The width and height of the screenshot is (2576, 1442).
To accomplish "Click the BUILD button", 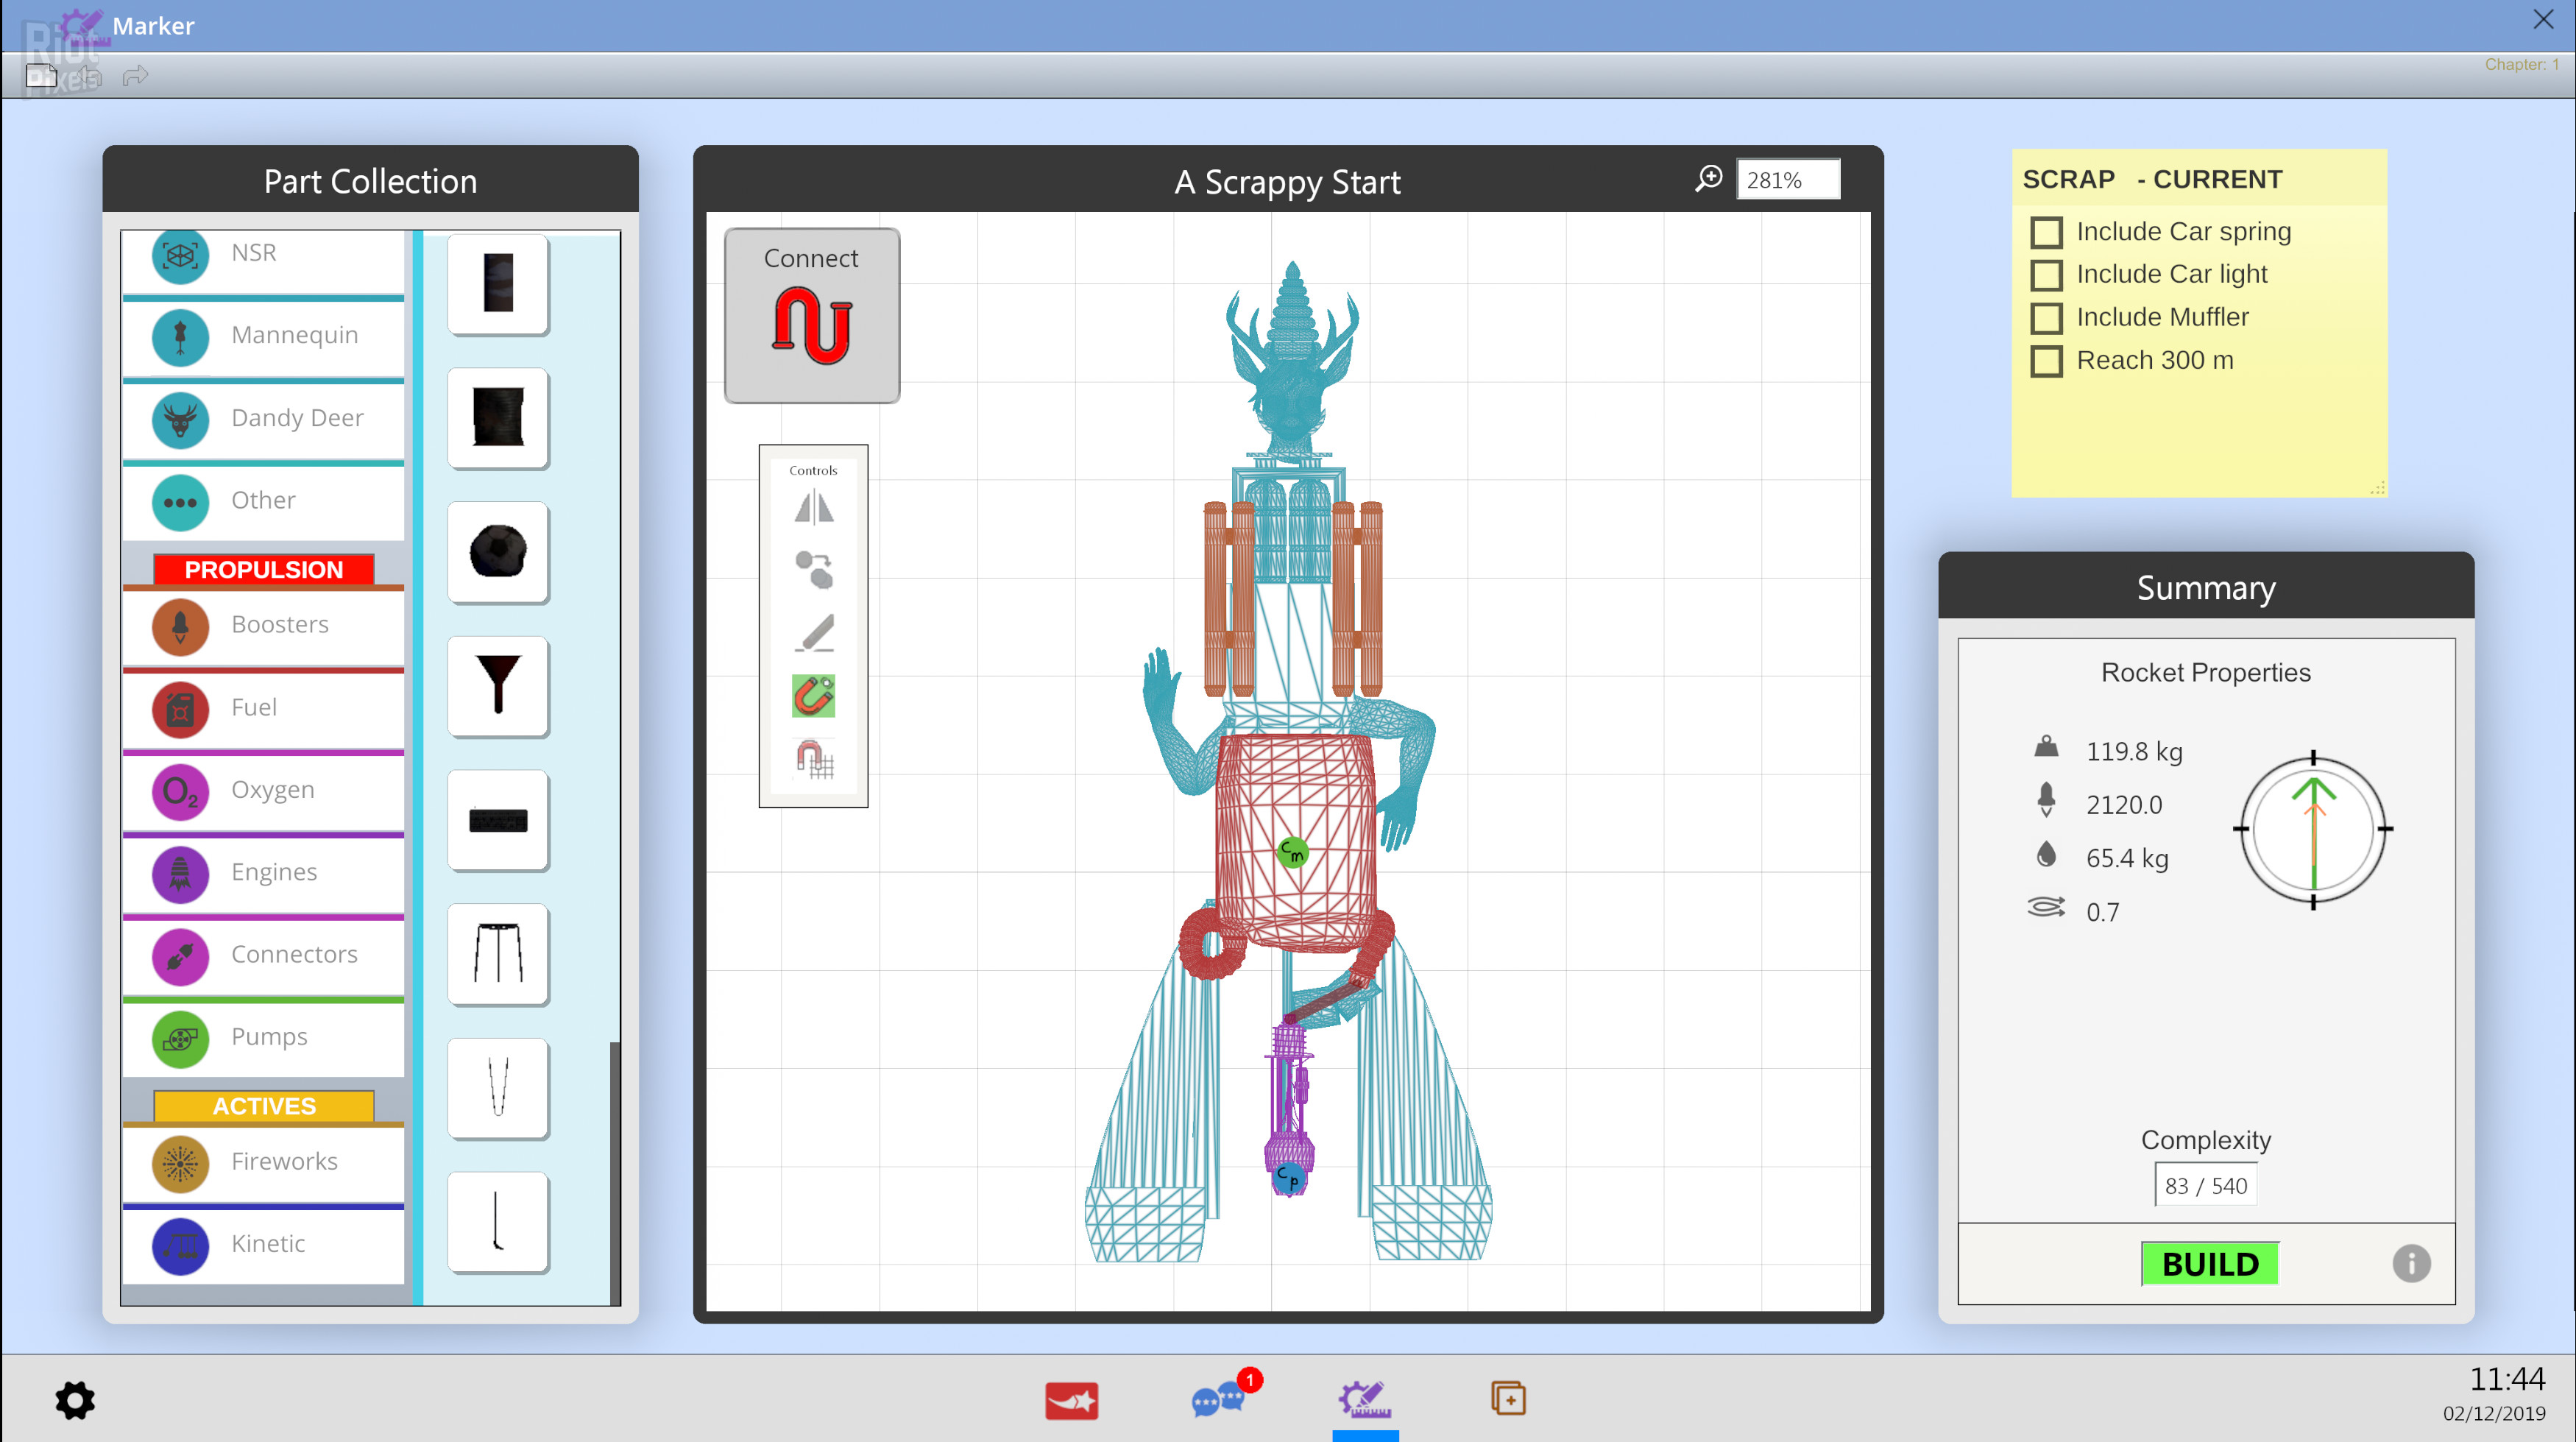I will [2207, 1263].
